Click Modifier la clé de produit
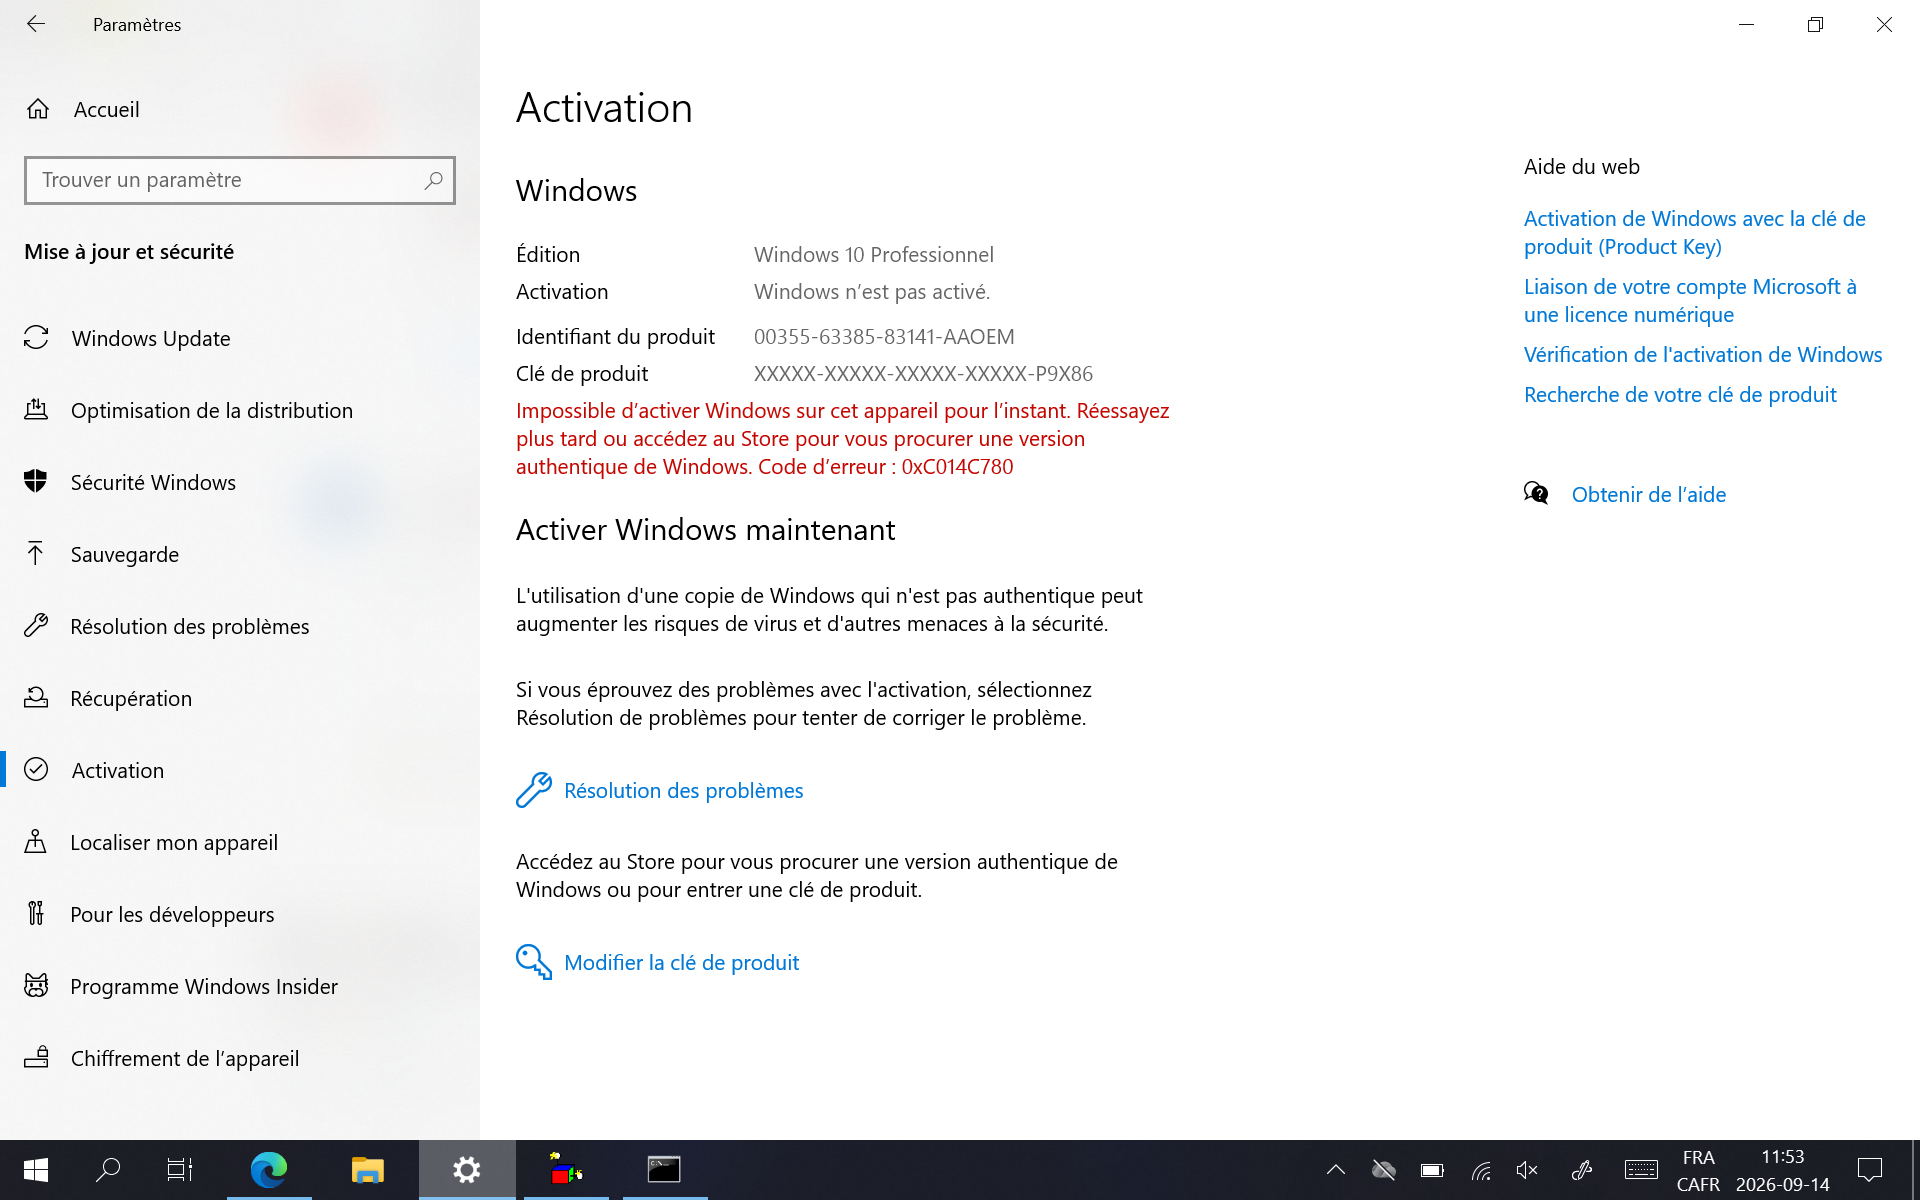This screenshot has height=1200, width=1920. coord(682,963)
